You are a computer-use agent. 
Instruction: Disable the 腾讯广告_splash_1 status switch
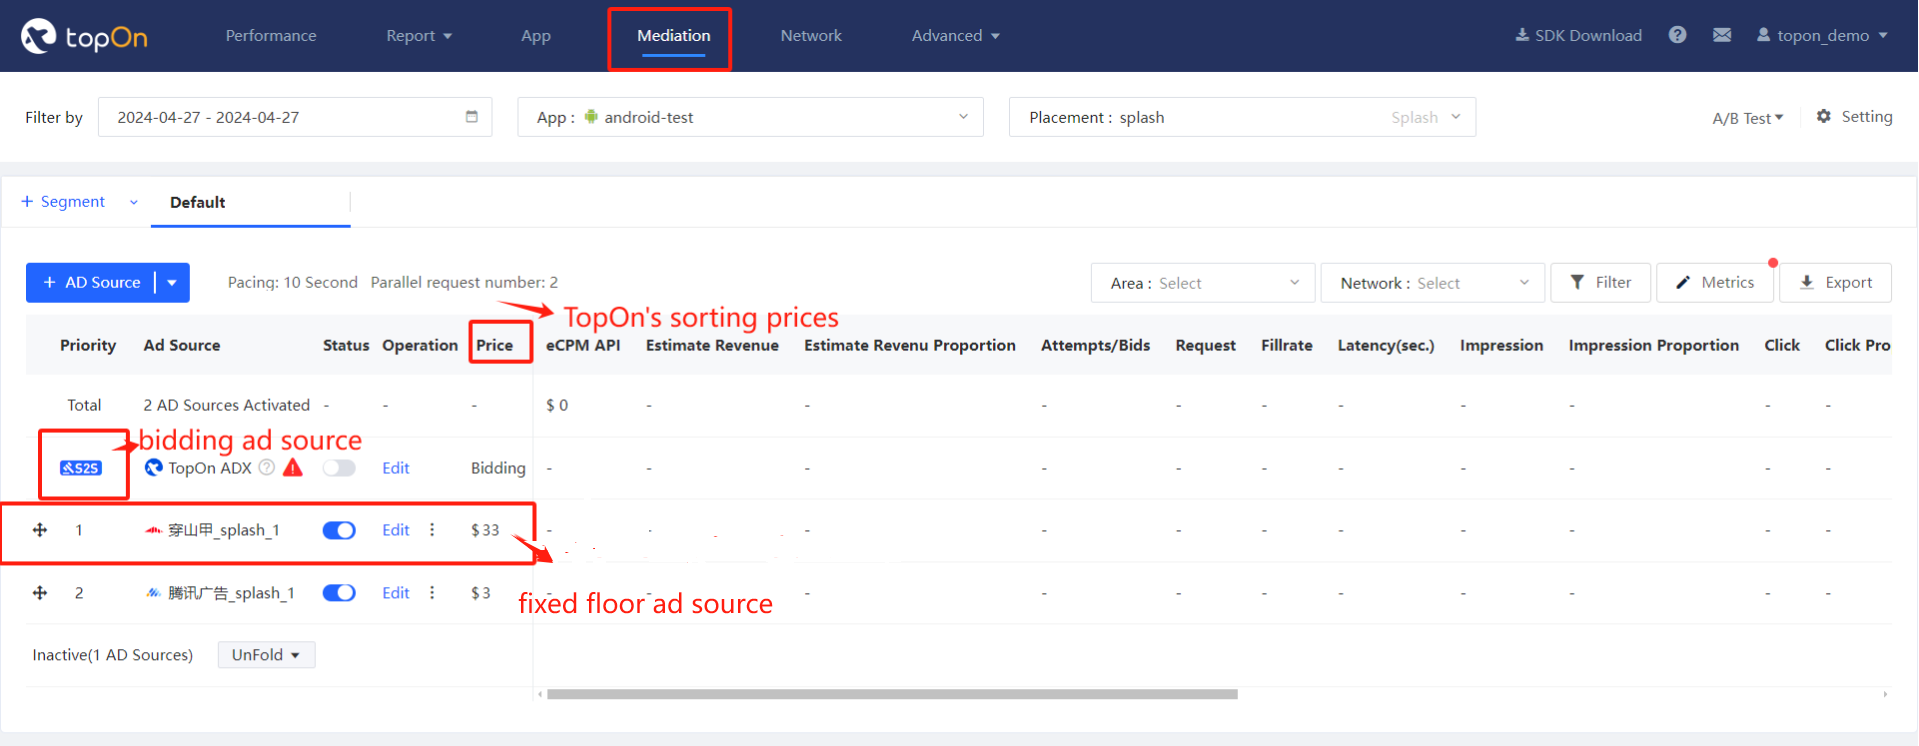[x=339, y=593]
